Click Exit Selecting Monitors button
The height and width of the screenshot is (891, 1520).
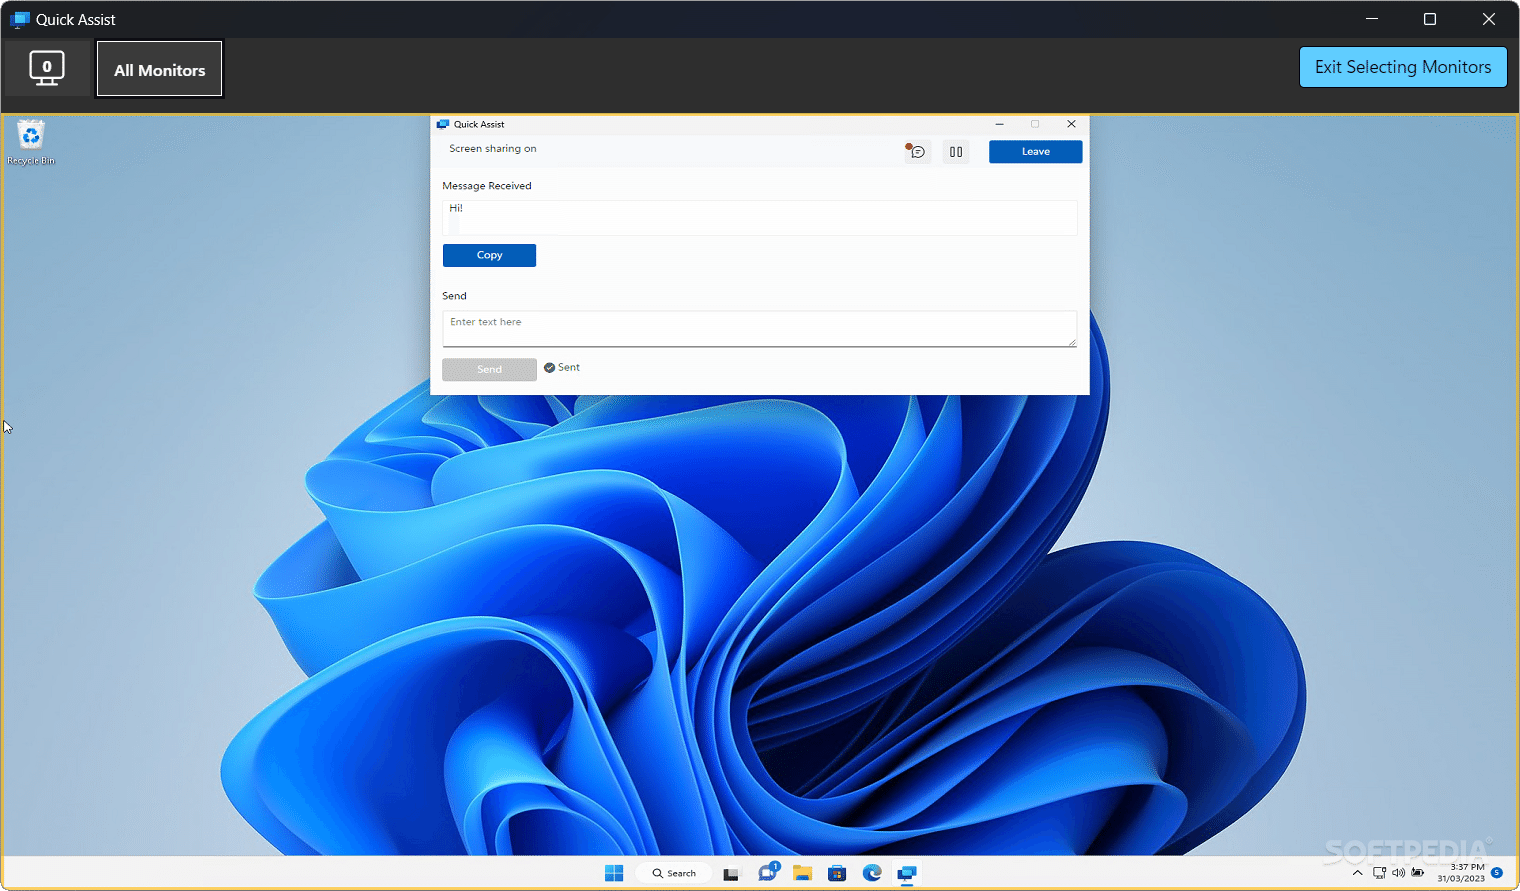(1403, 67)
